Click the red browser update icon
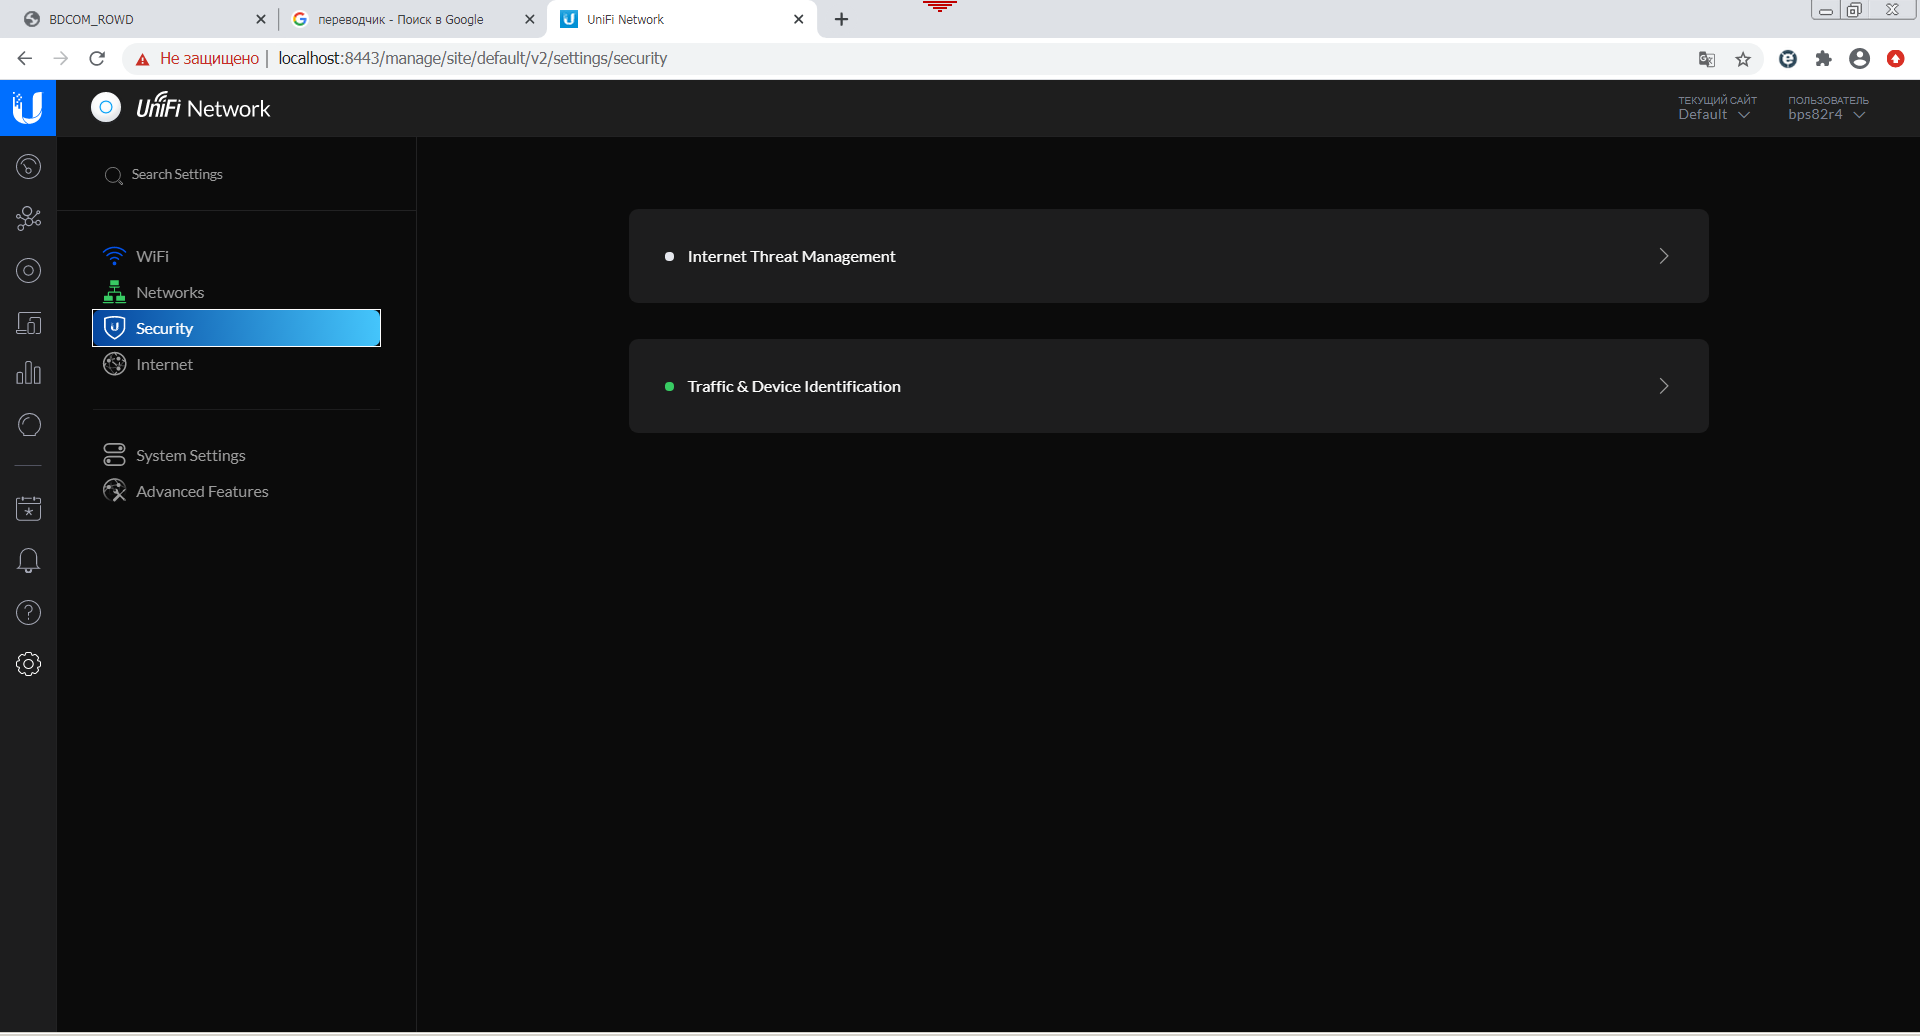The width and height of the screenshot is (1920, 1036). pos(1896,59)
